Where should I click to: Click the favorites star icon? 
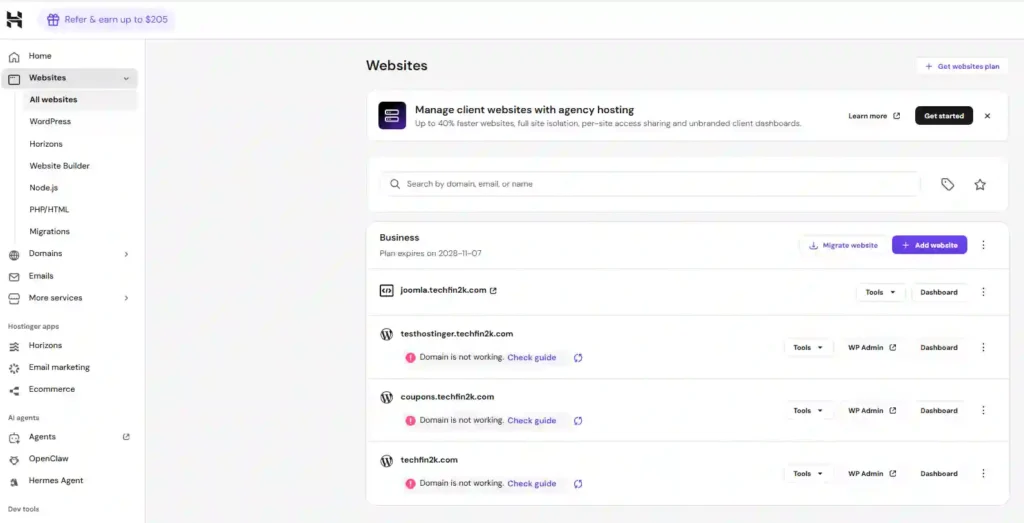point(980,185)
